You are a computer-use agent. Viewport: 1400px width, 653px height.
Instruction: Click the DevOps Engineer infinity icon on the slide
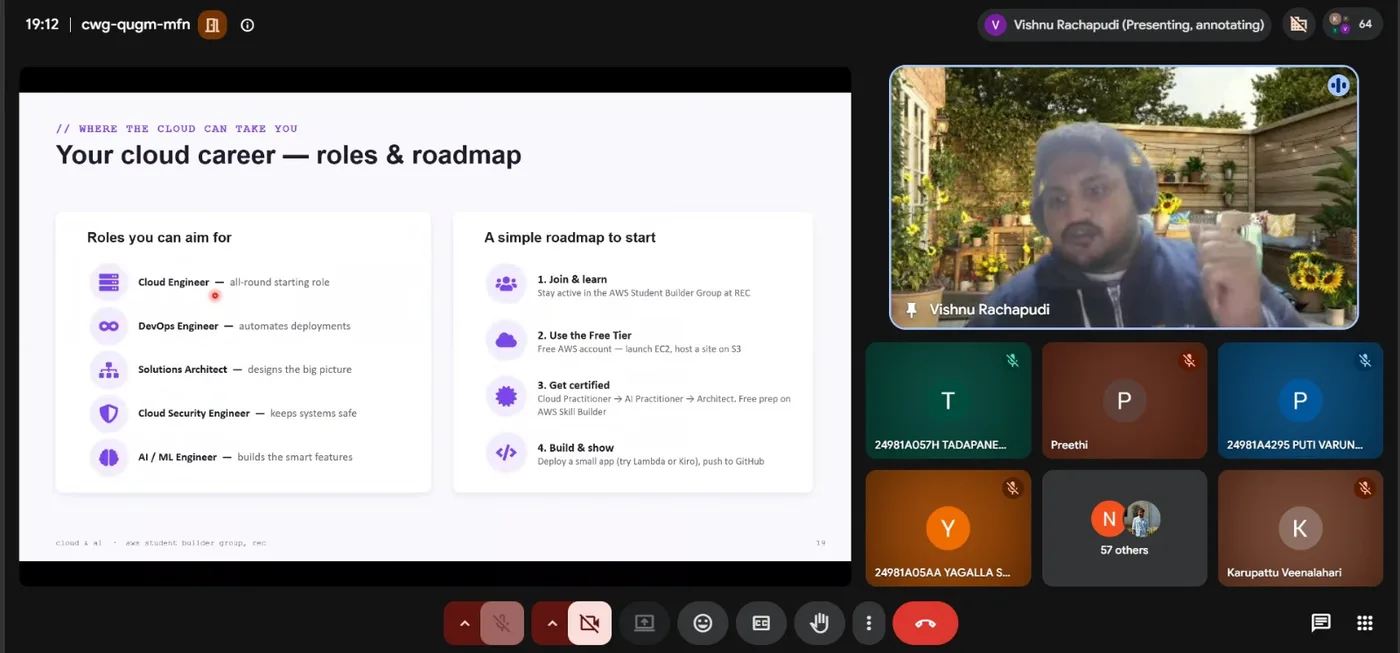tap(109, 326)
